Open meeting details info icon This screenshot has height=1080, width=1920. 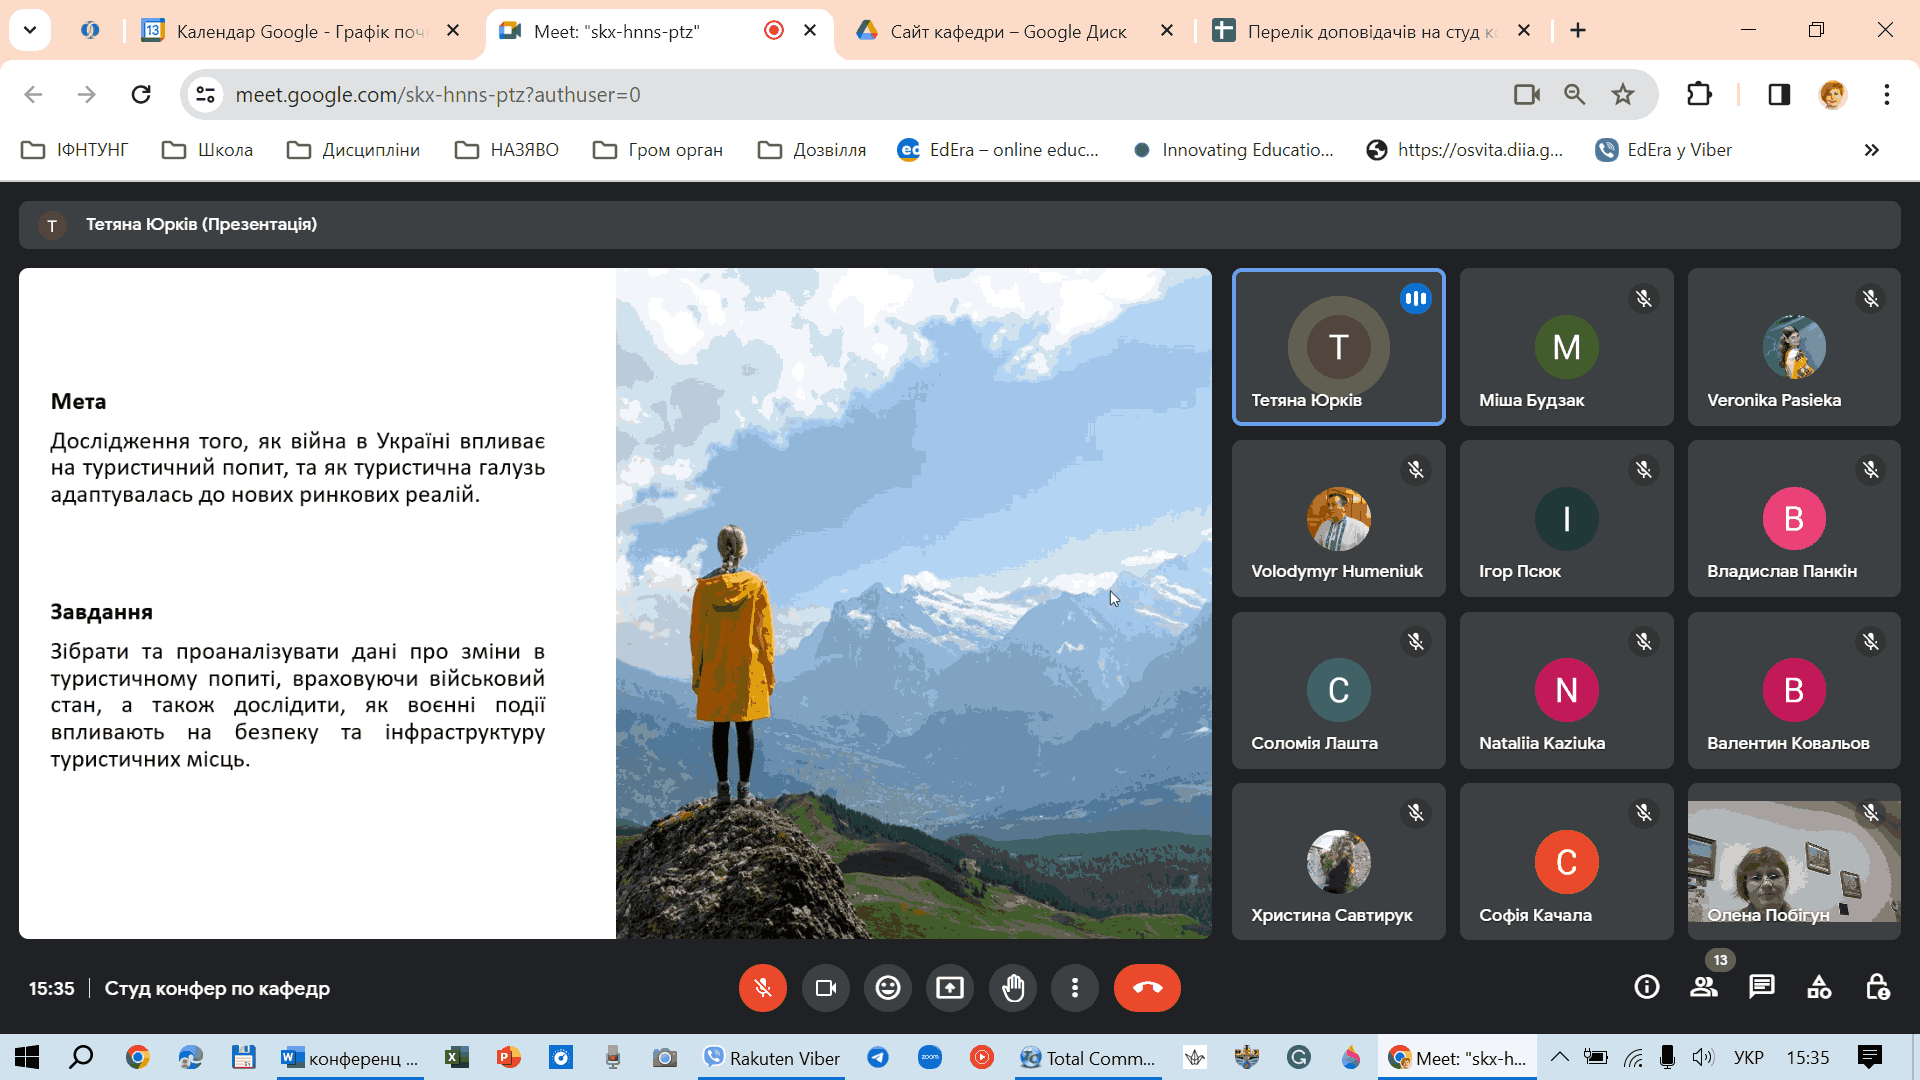click(1646, 988)
